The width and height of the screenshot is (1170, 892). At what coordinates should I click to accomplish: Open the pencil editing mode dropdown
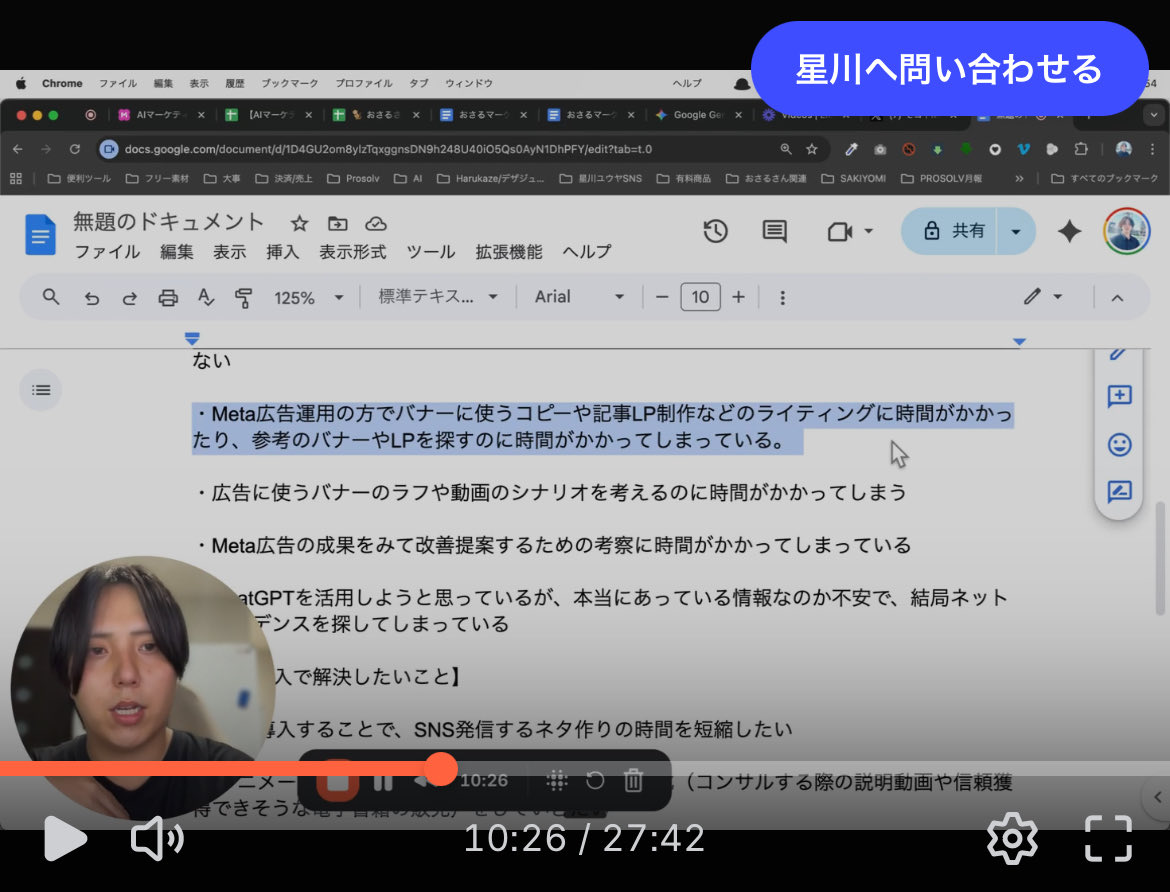click(x=1042, y=297)
